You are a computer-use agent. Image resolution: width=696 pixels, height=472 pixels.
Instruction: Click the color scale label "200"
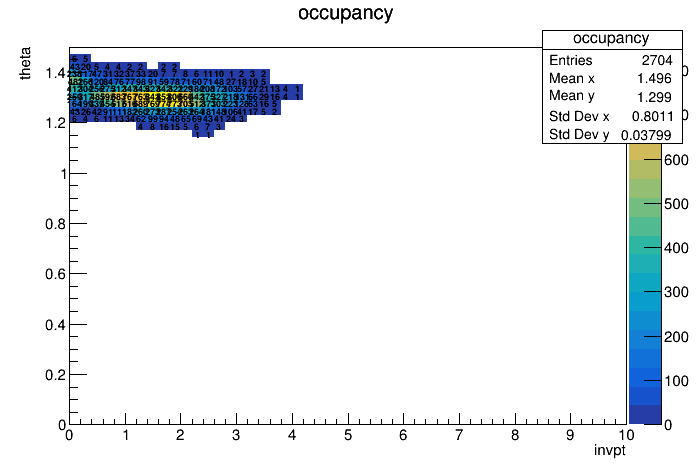tap(676, 337)
